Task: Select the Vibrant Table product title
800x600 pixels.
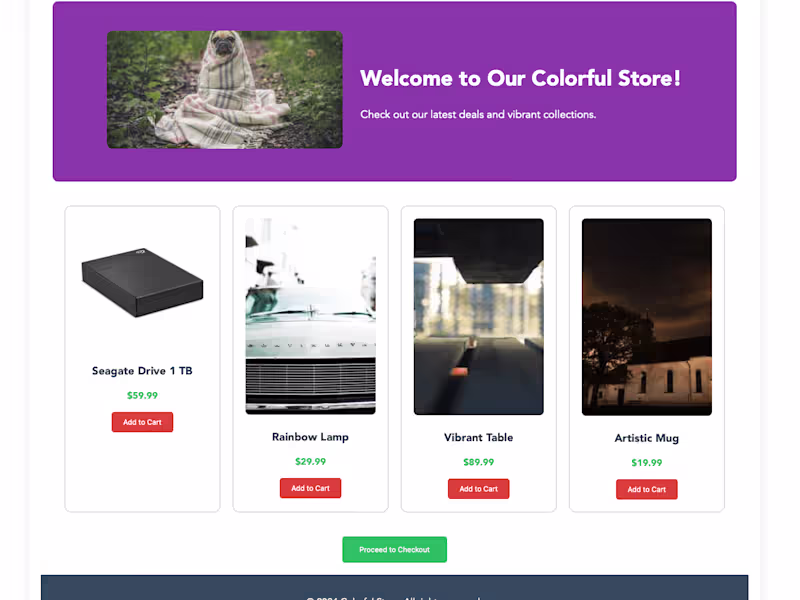Action: [479, 438]
